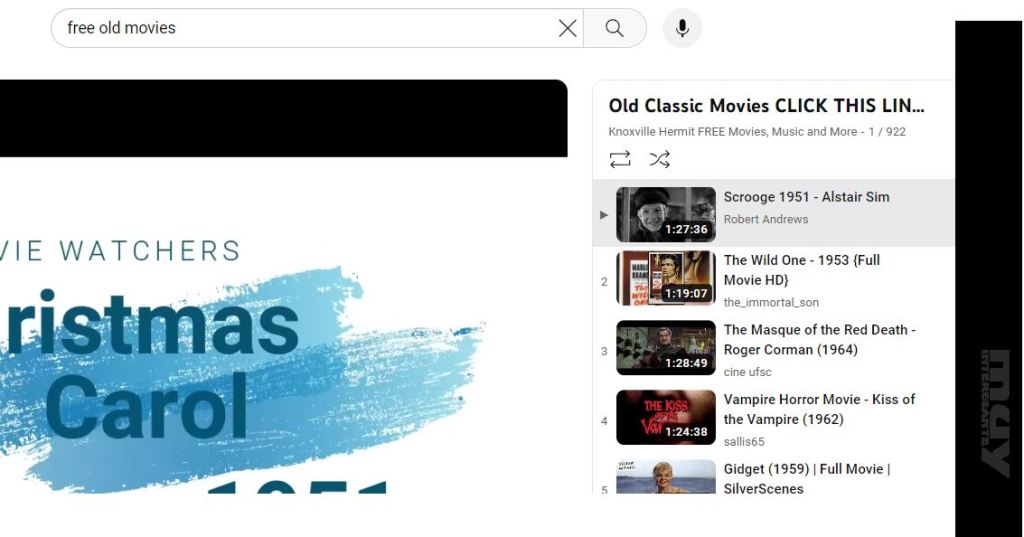Image resolution: width=1024 pixels, height=537 pixels.
Task: Click the Scrooge 1951 thumbnail image
Action: pyautogui.click(x=665, y=214)
